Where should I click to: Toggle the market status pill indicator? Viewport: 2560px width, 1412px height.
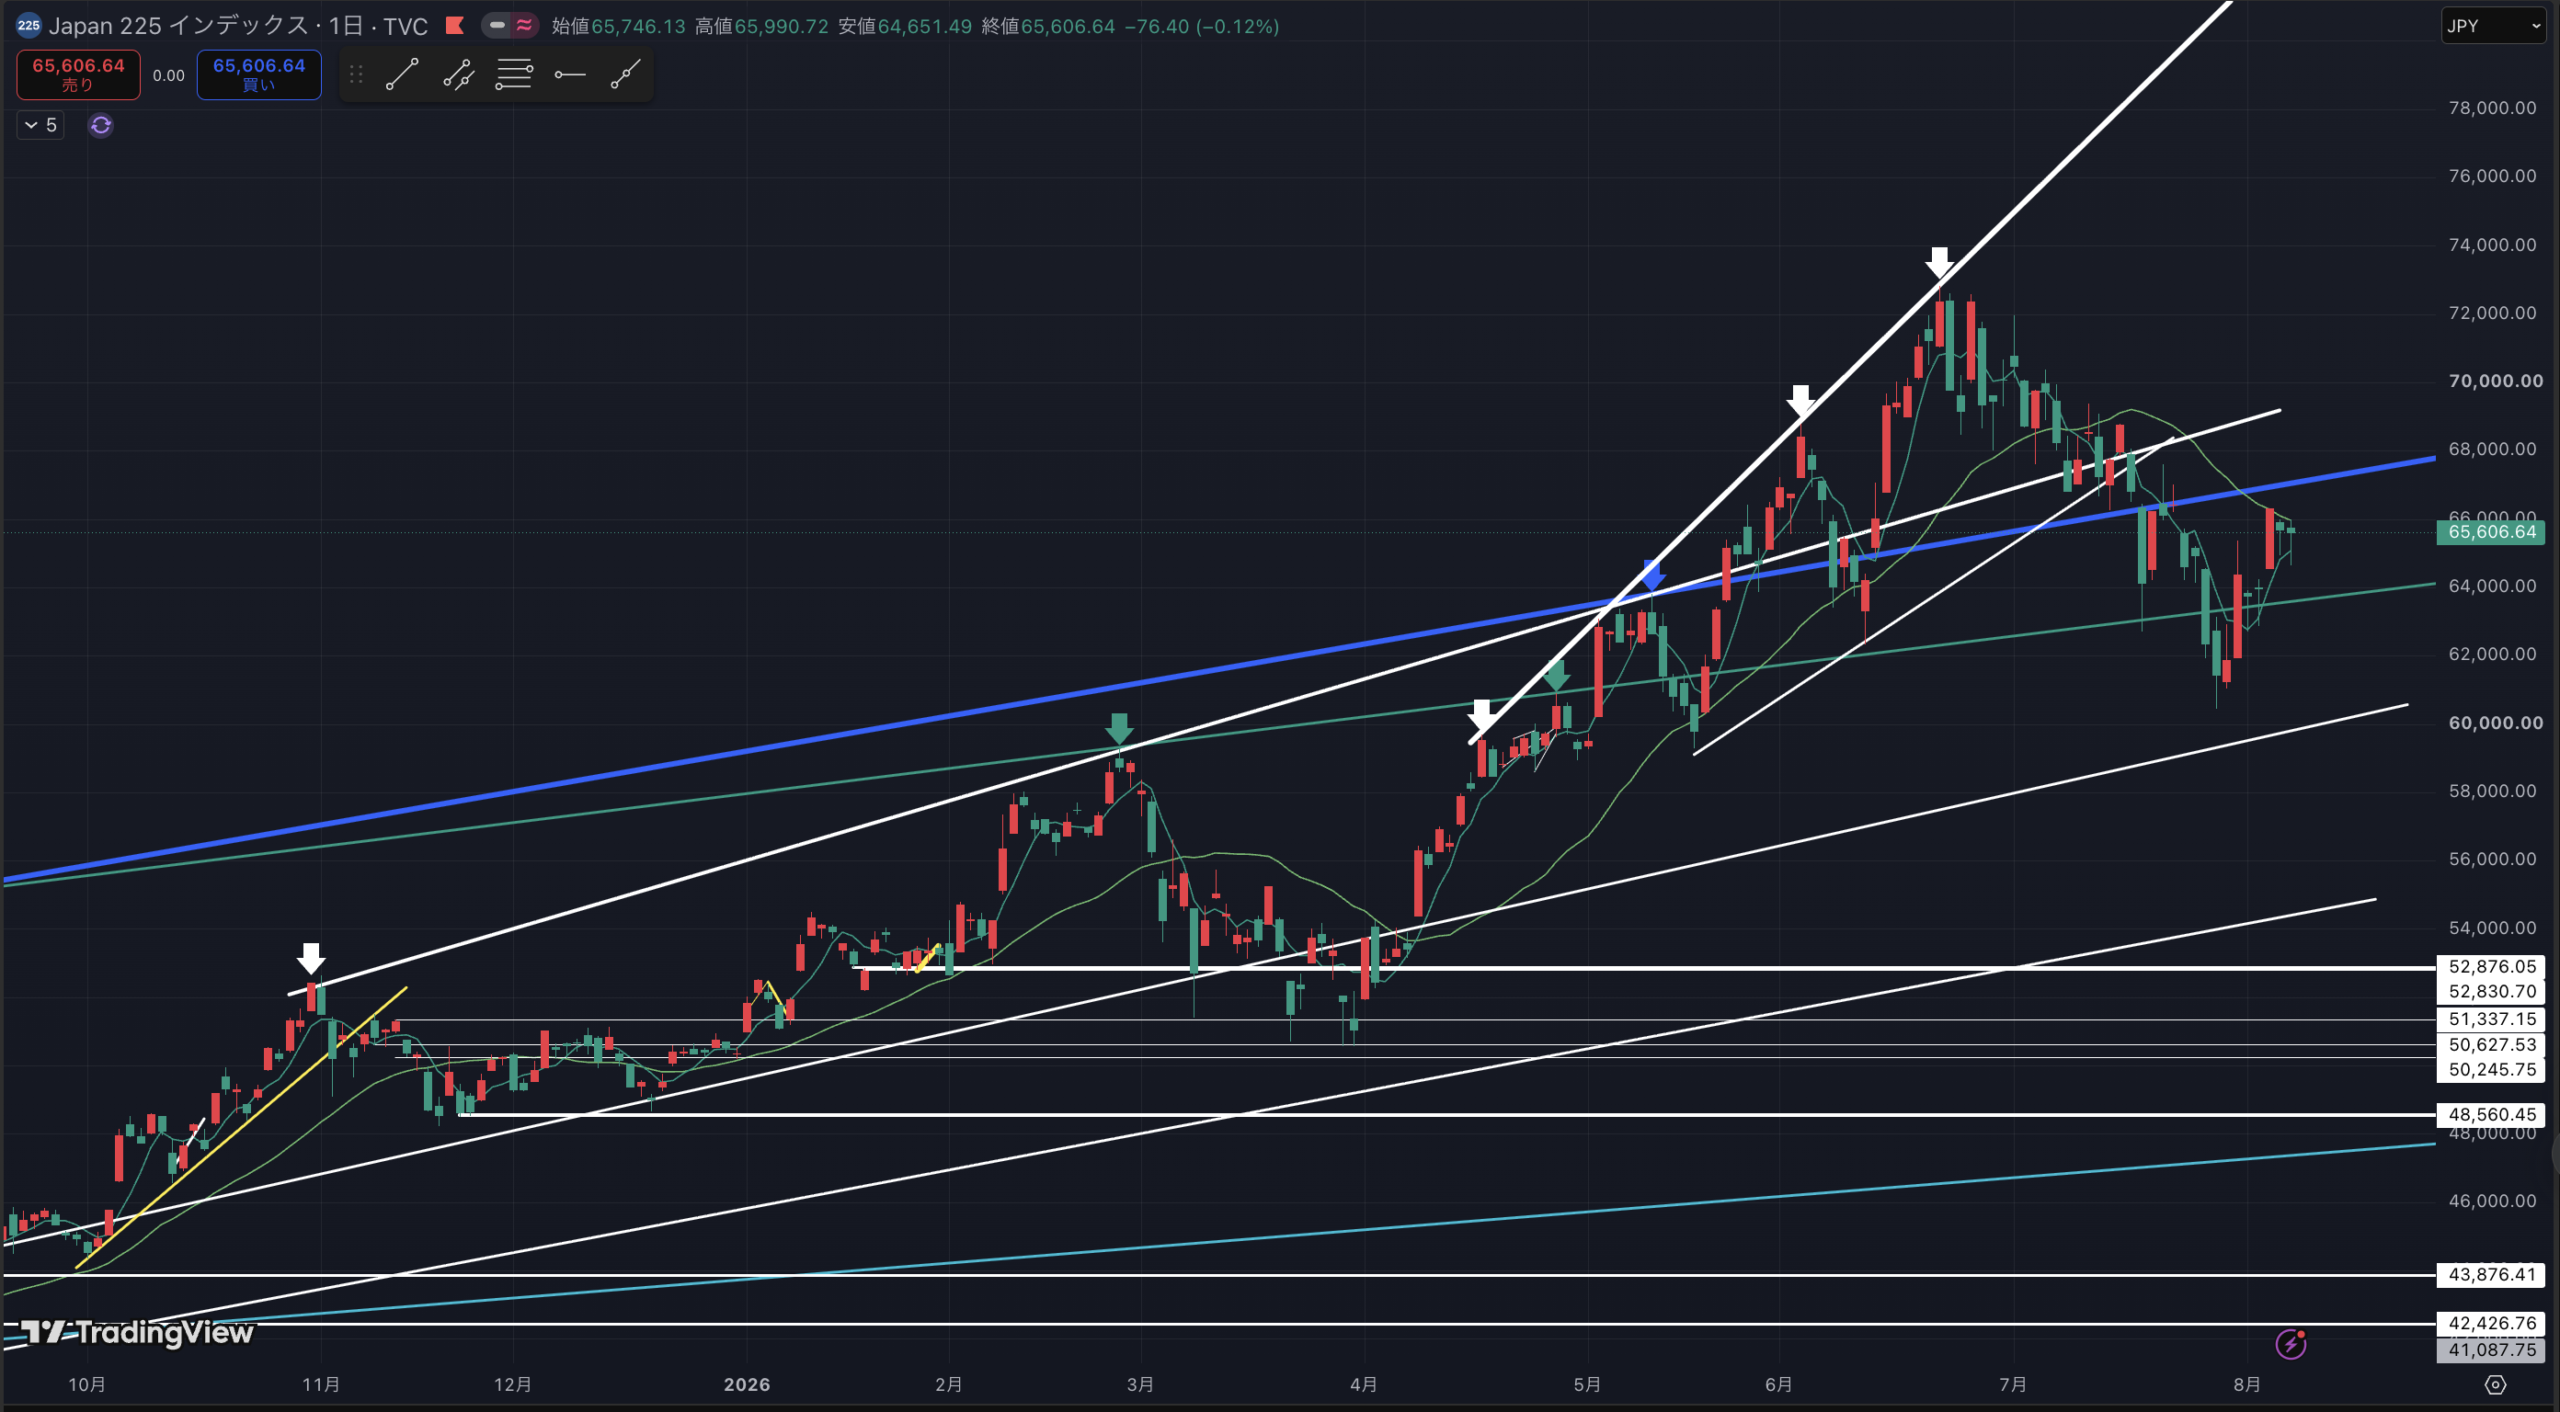point(497,26)
